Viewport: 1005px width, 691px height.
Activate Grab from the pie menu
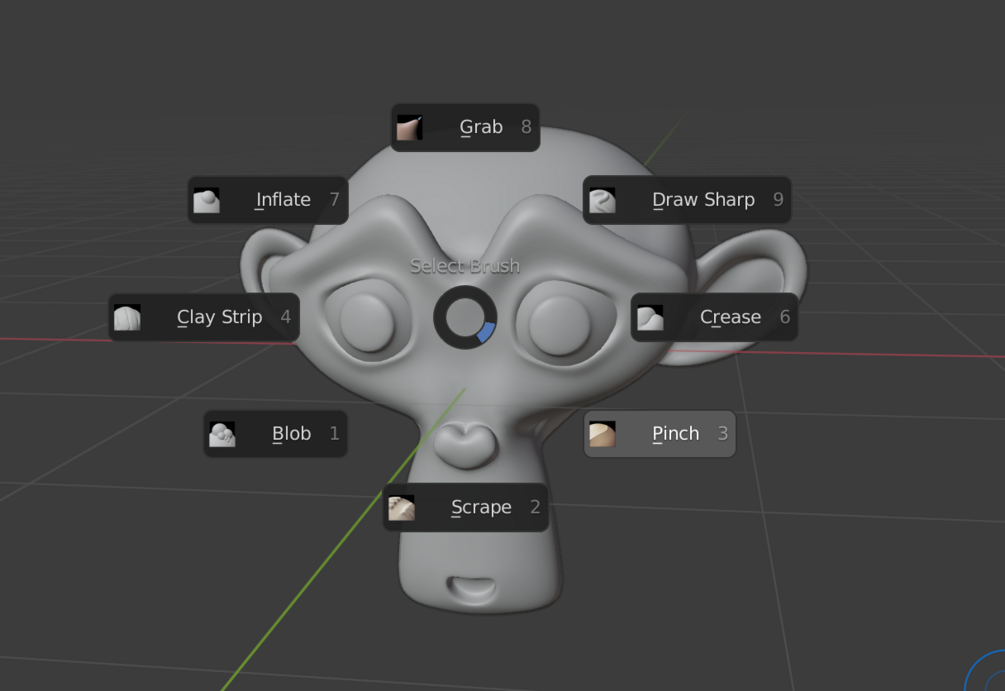pos(465,128)
